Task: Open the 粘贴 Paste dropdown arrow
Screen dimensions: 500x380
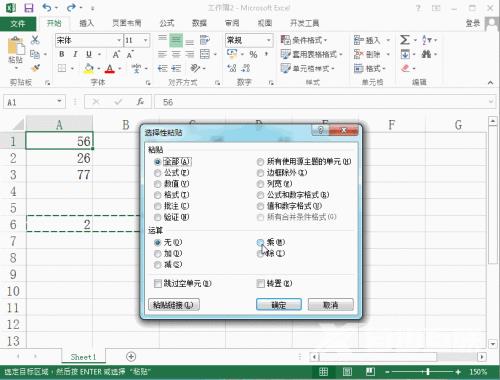Action: click(x=16, y=68)
